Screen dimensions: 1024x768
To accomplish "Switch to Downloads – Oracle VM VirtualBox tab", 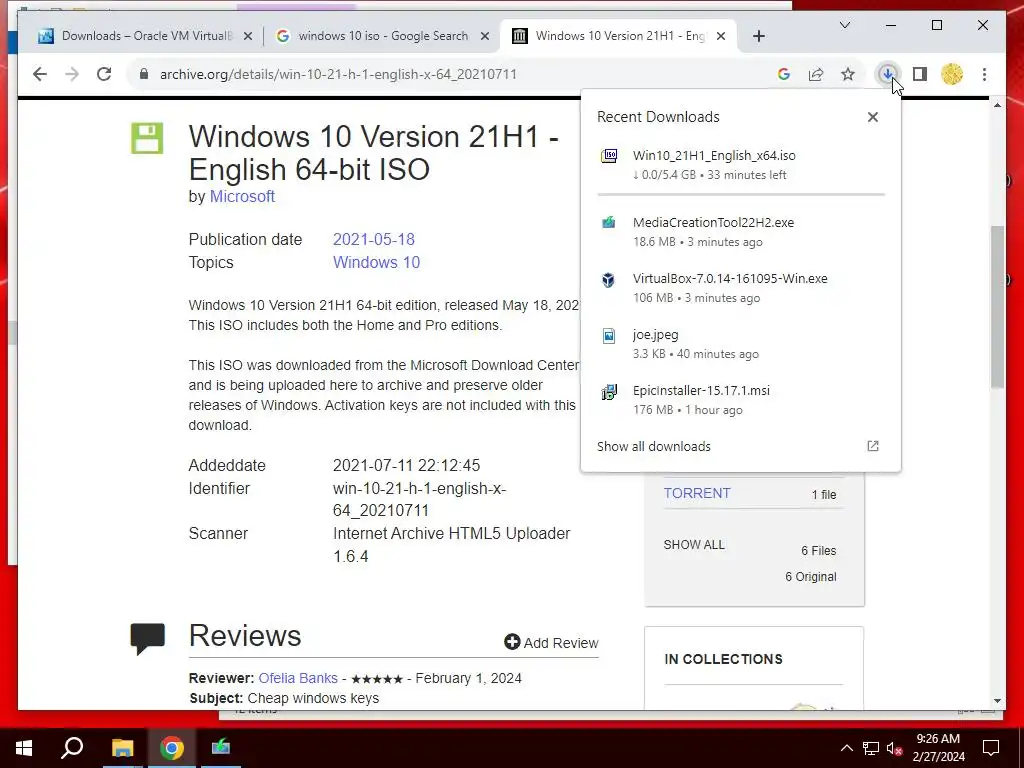I will [x=146, y=36].
